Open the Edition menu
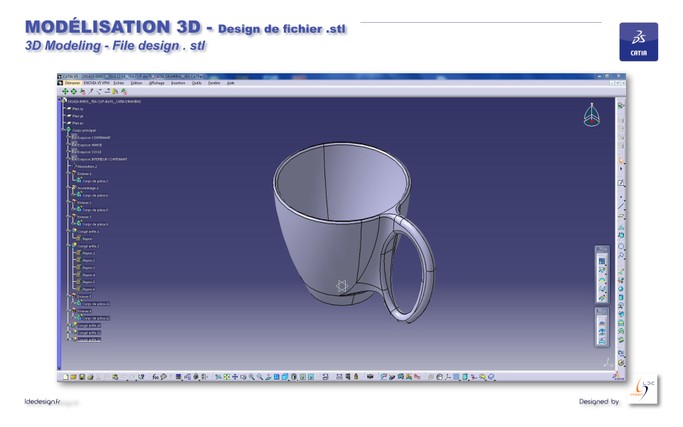The width and height of the screenshot is (683, 427). (x=137, y=83)
